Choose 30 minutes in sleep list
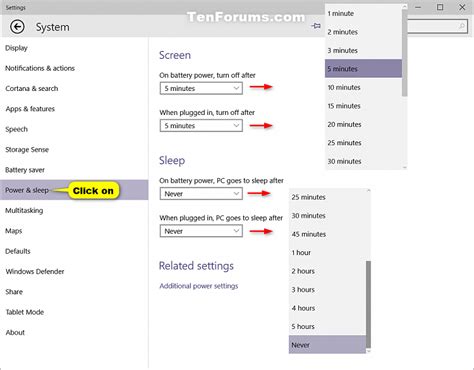Screen dimensions: 474x370 (x=327, y=216)
